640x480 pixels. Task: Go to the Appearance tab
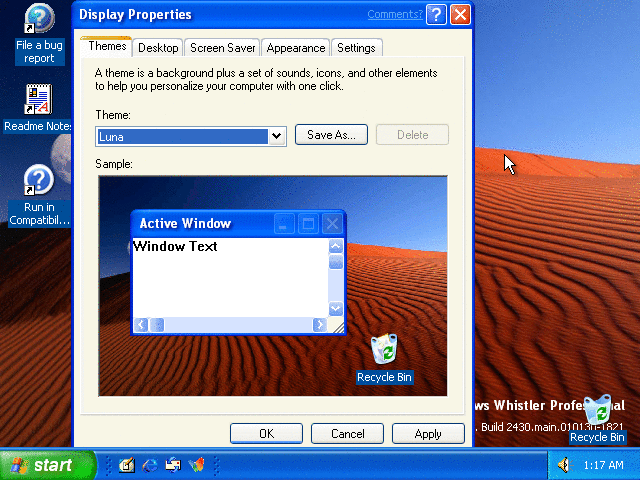click(296, 48)
